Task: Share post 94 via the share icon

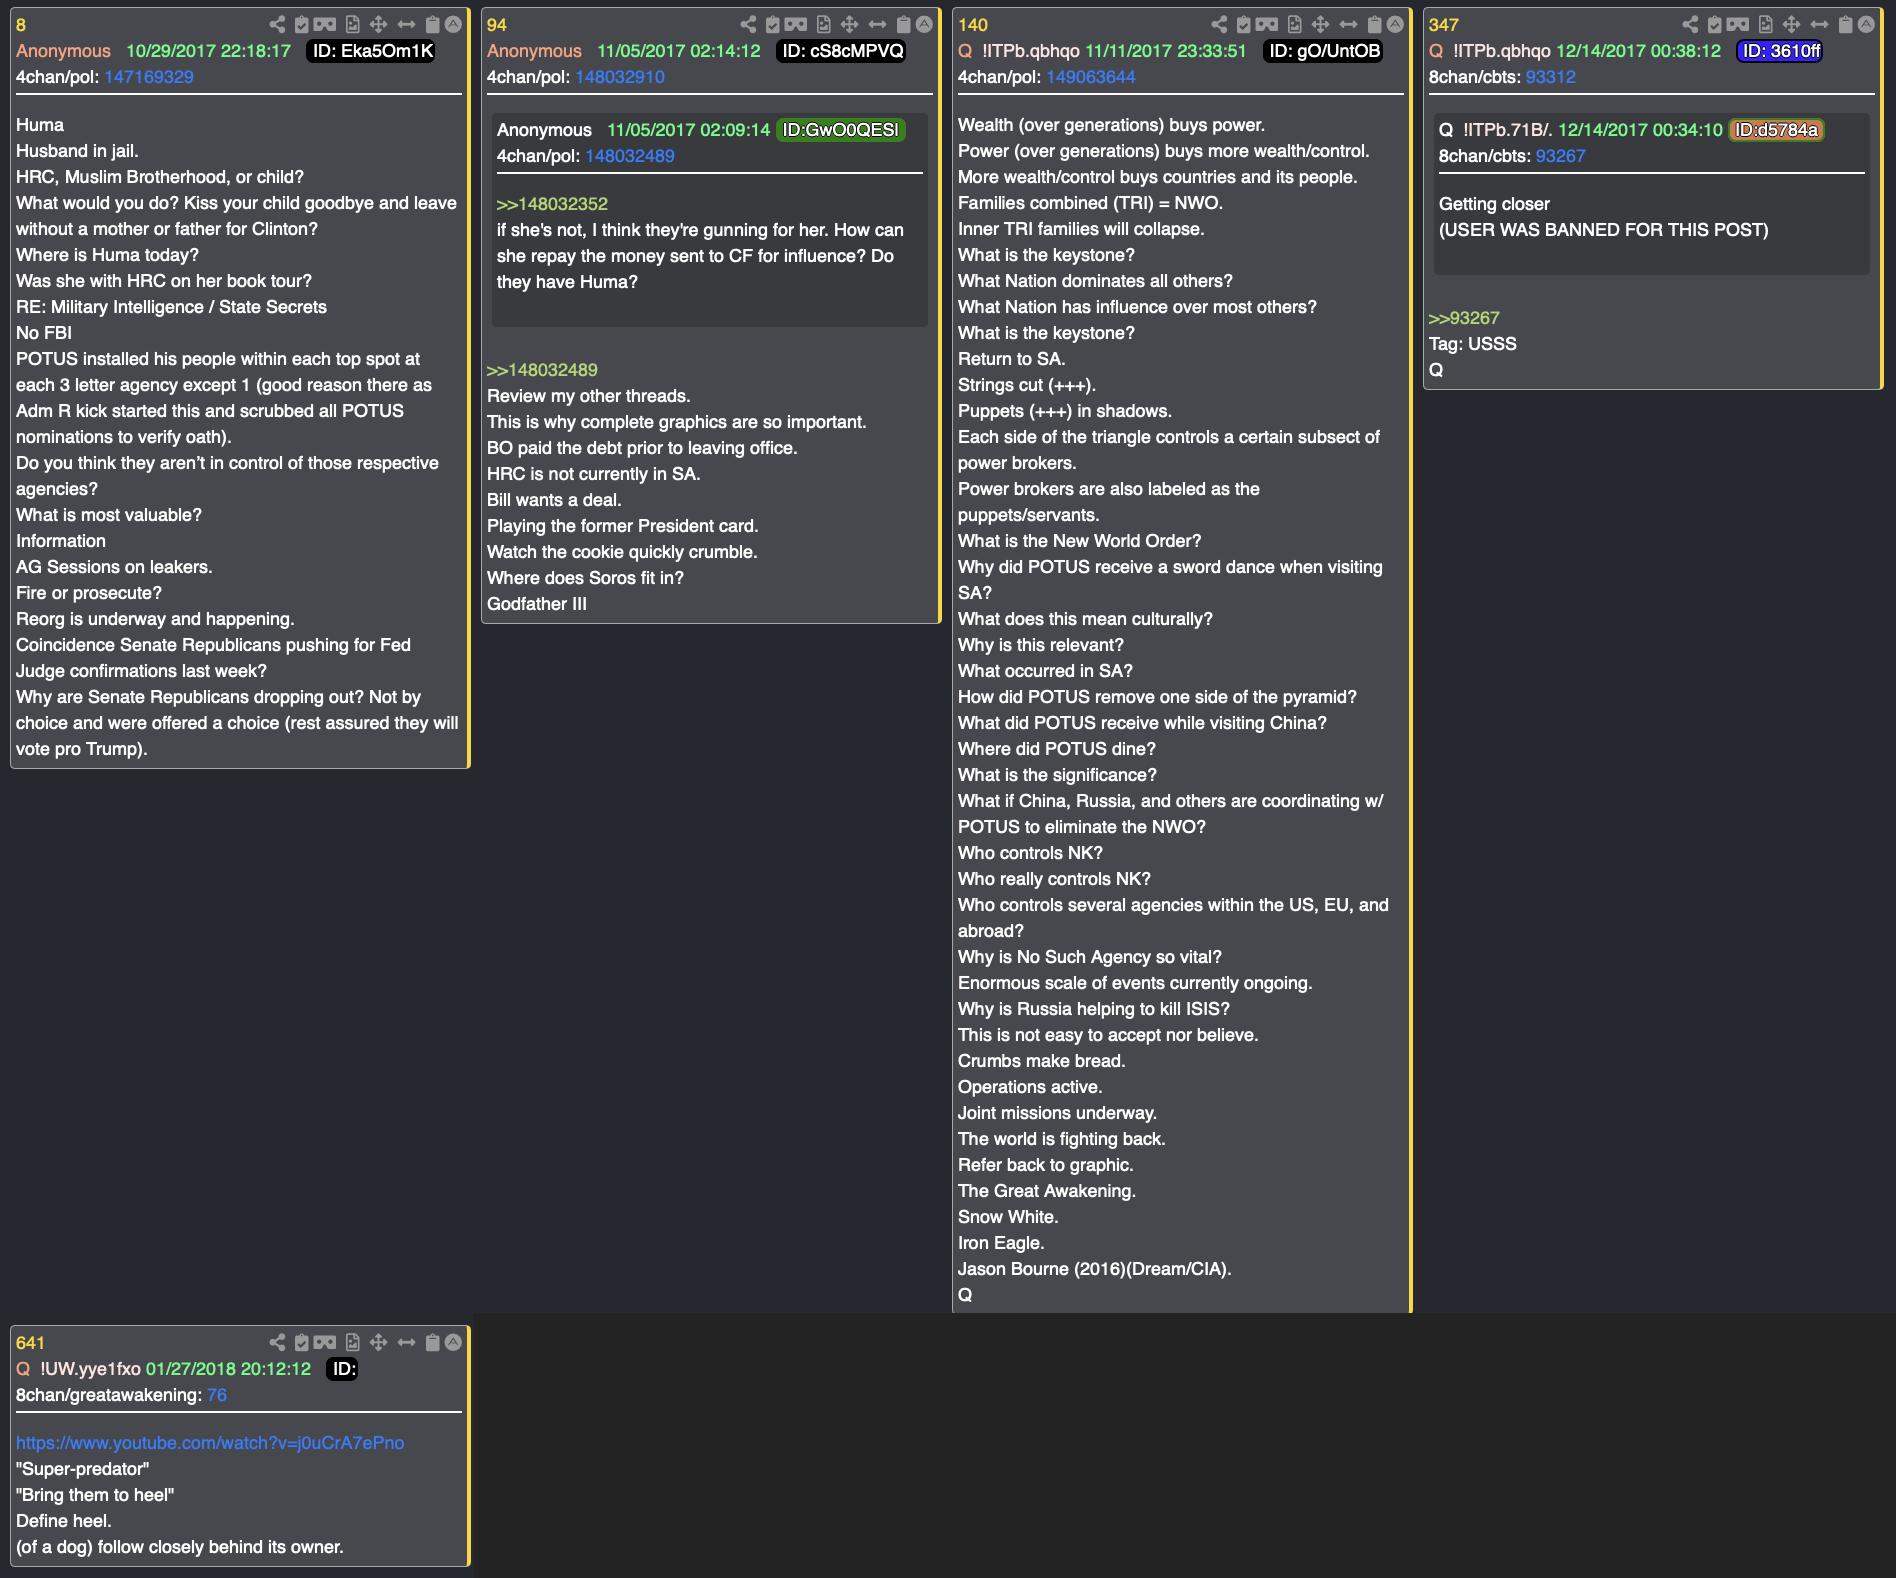Action: click(x=748, y=24)
